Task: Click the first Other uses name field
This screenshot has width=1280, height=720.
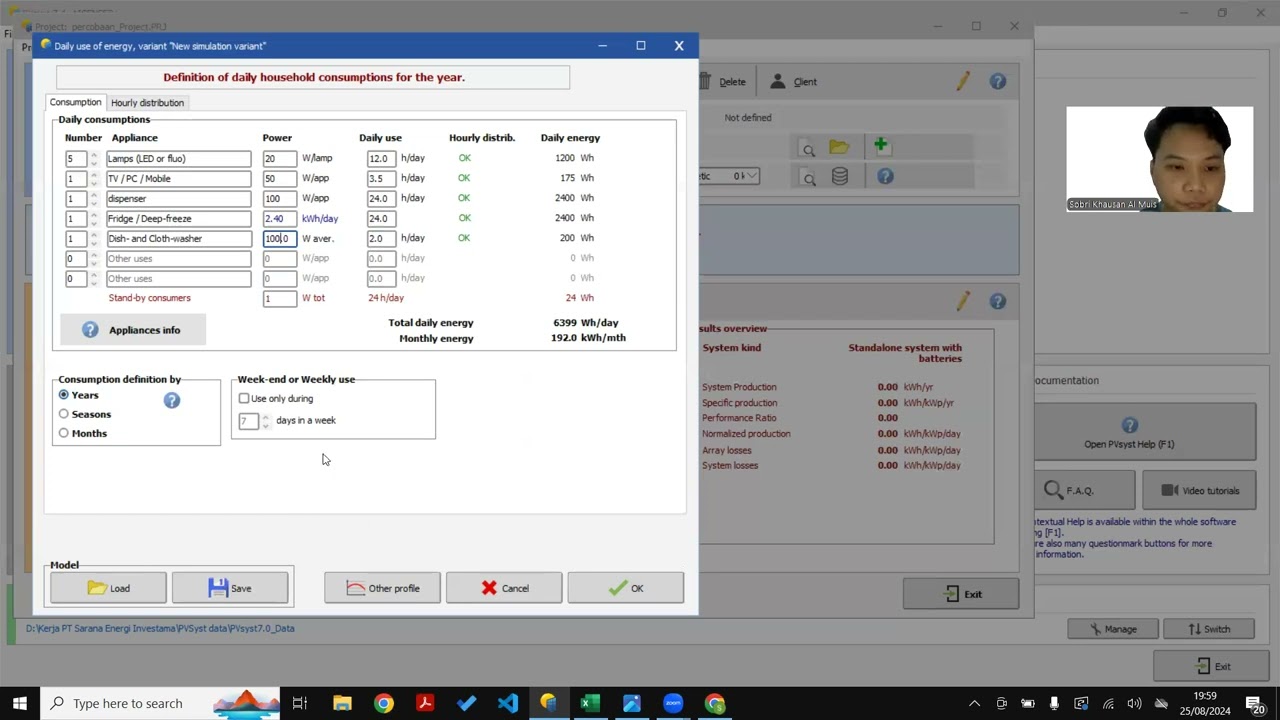Action: pyautogui.click(x=179, y=258)
